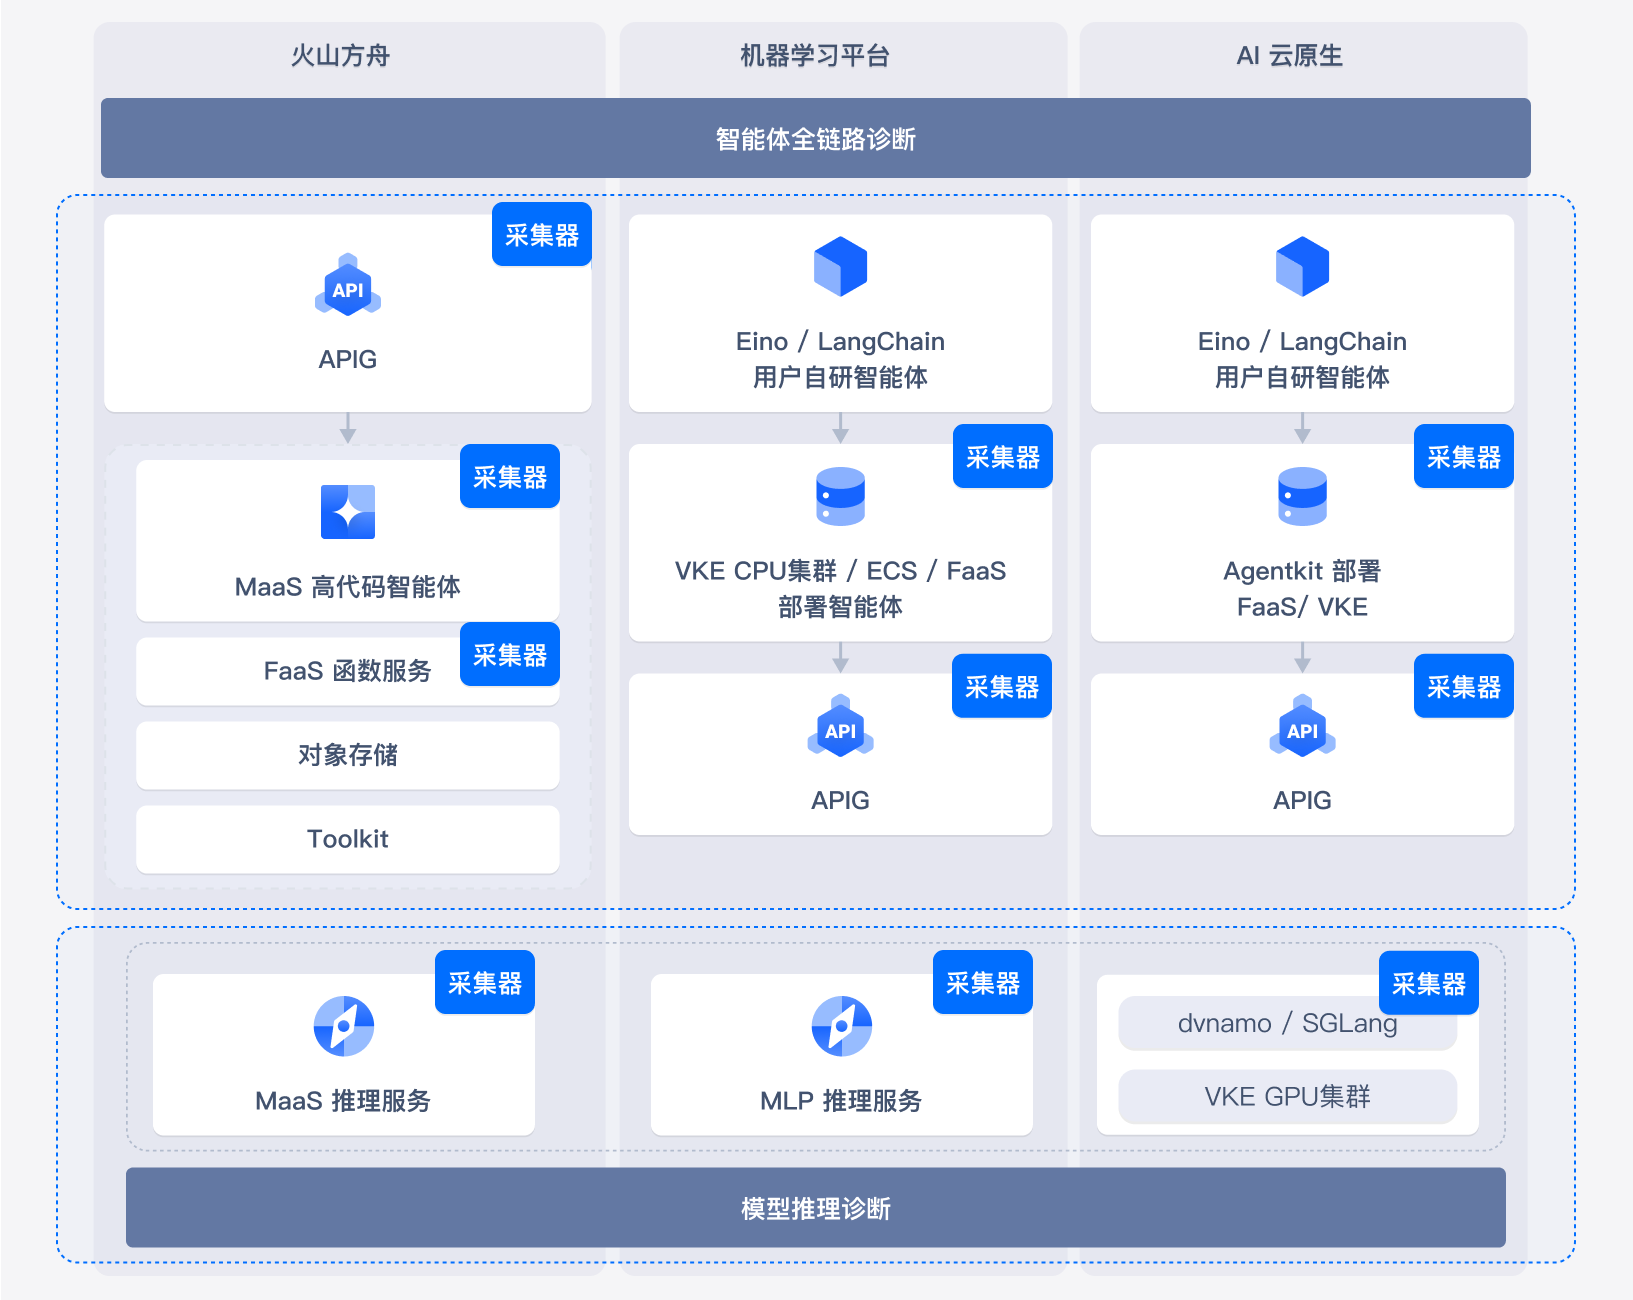Screen dimensions: 1633x1300
Task: Click the Toolkit box
Action: point(348,839)
